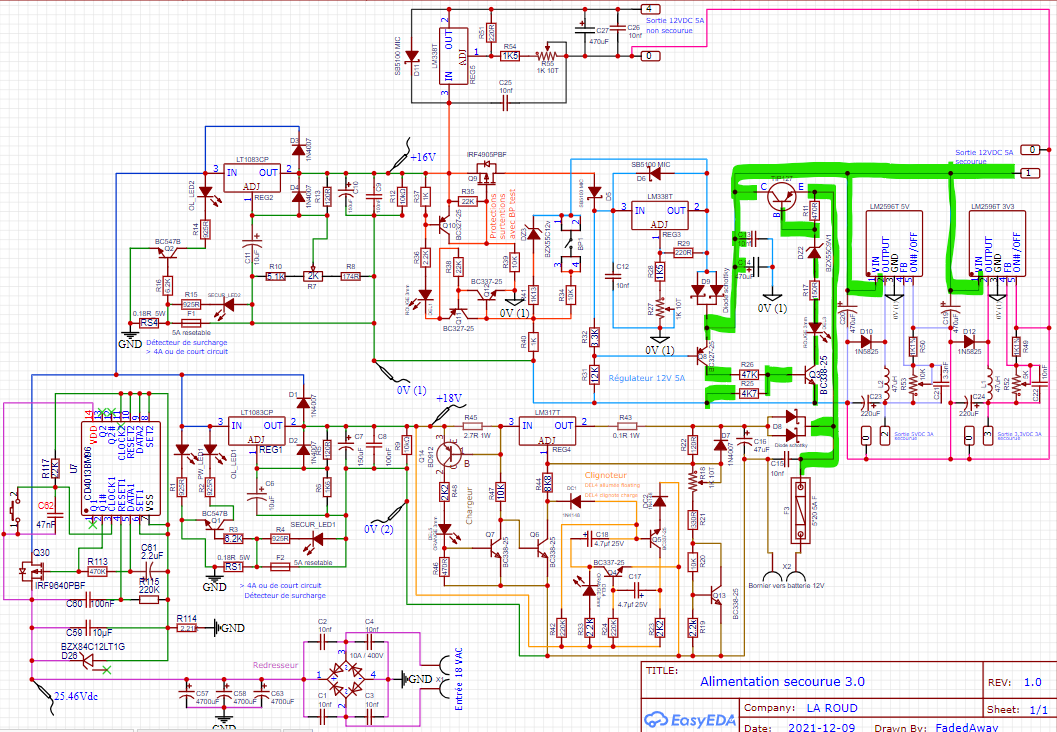Viewport: 1057px width, 732px height.
Task: Select the Redresseur section label
Action: click(275, 665)
